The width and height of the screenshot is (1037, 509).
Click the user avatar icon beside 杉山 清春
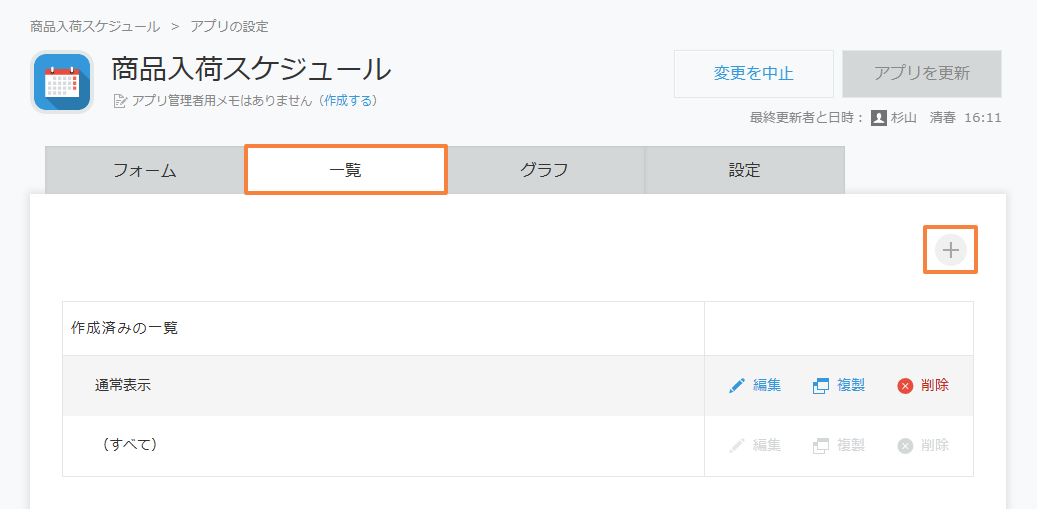pyautogui.click(x=878, y=118)
